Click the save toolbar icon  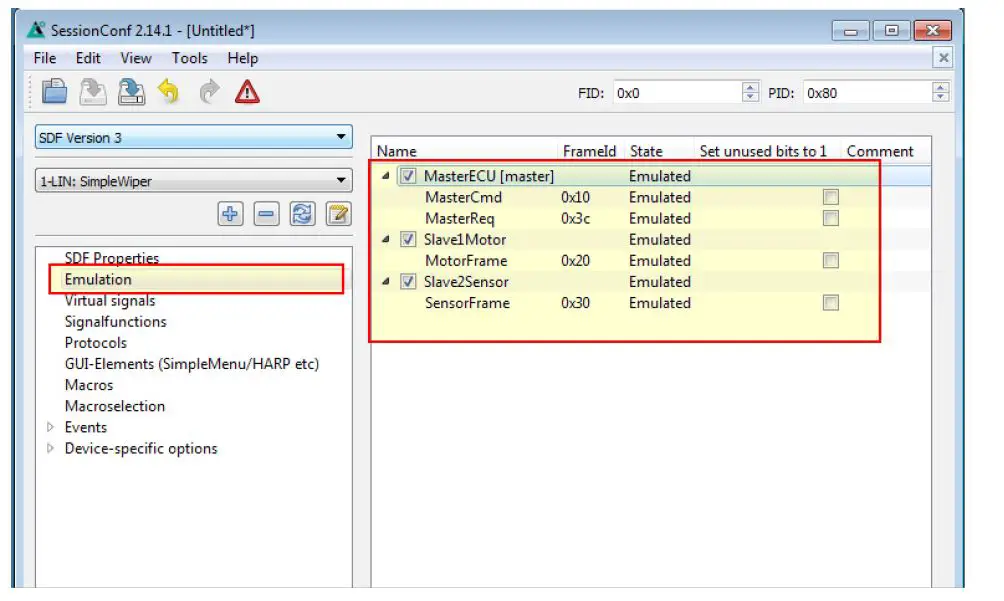tap(93, 92)
